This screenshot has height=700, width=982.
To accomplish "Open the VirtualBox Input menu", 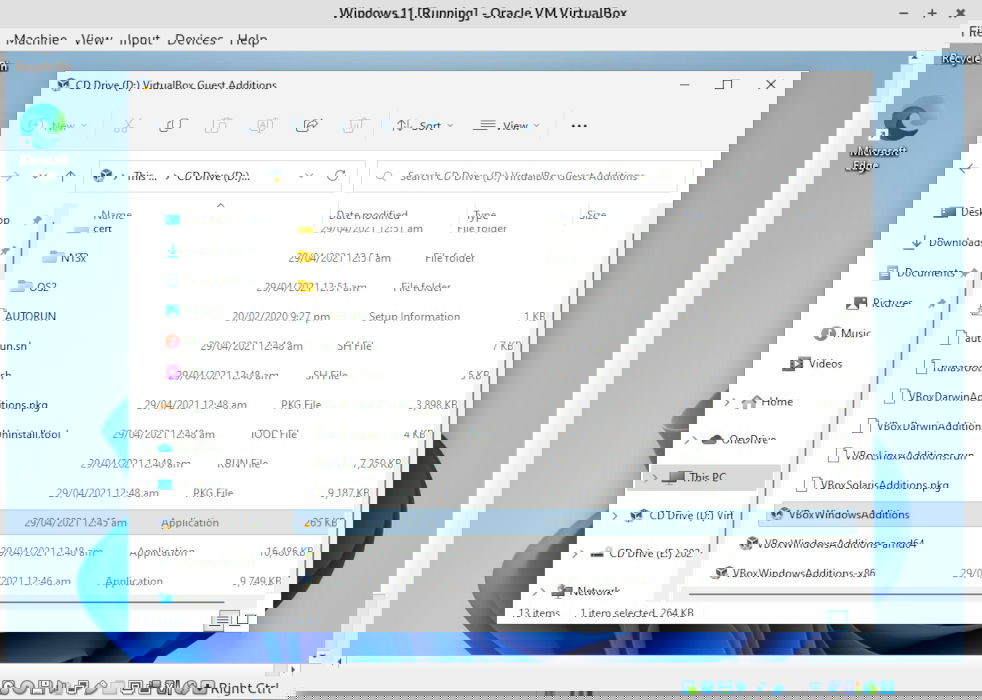I will click(140, 39).
